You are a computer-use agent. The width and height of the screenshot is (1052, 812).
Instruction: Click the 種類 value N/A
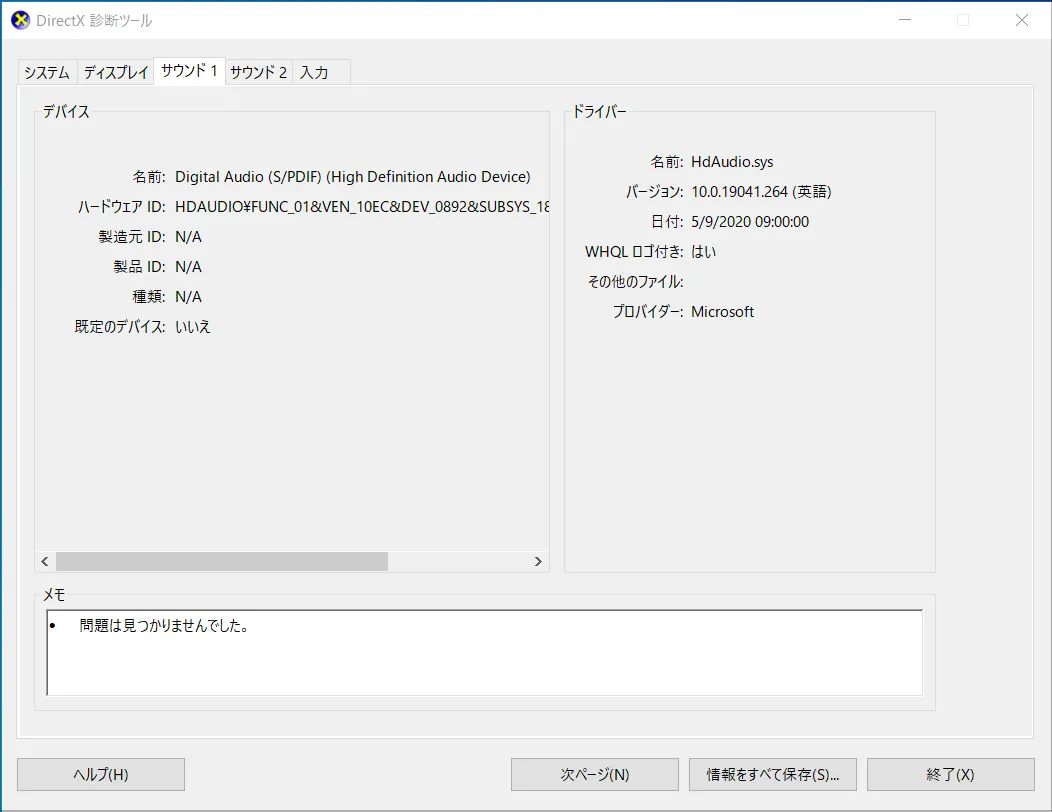(x=189, y=297)
